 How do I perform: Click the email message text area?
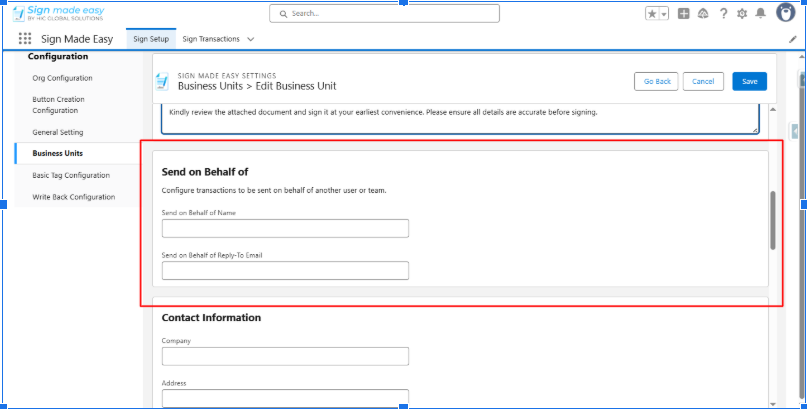(x=461, y=118)
